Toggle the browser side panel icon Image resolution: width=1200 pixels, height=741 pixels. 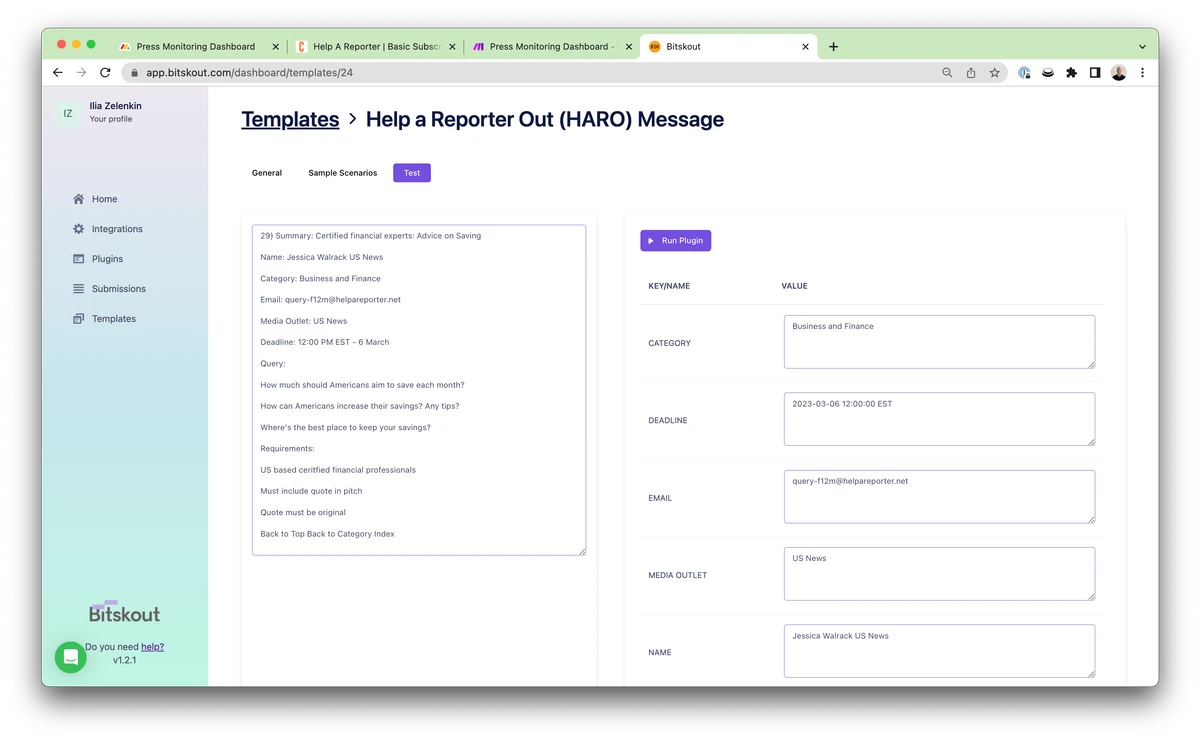tap(1095, 73)
